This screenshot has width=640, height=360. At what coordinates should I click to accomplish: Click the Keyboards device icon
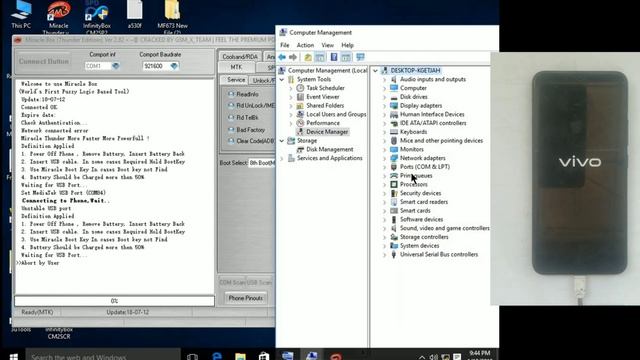click(x=394, y=132)
